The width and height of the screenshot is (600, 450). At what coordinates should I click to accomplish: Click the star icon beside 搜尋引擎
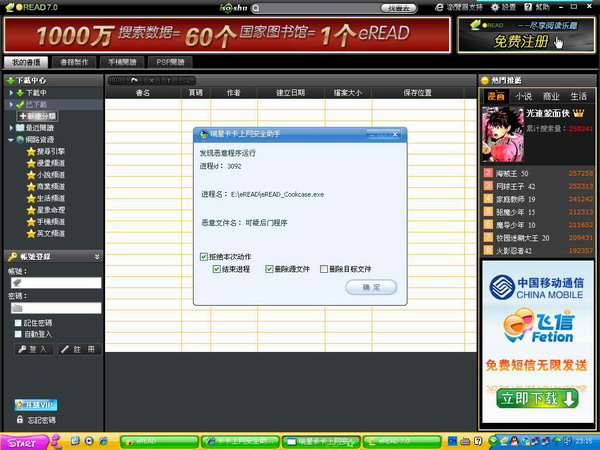(31, 152)
